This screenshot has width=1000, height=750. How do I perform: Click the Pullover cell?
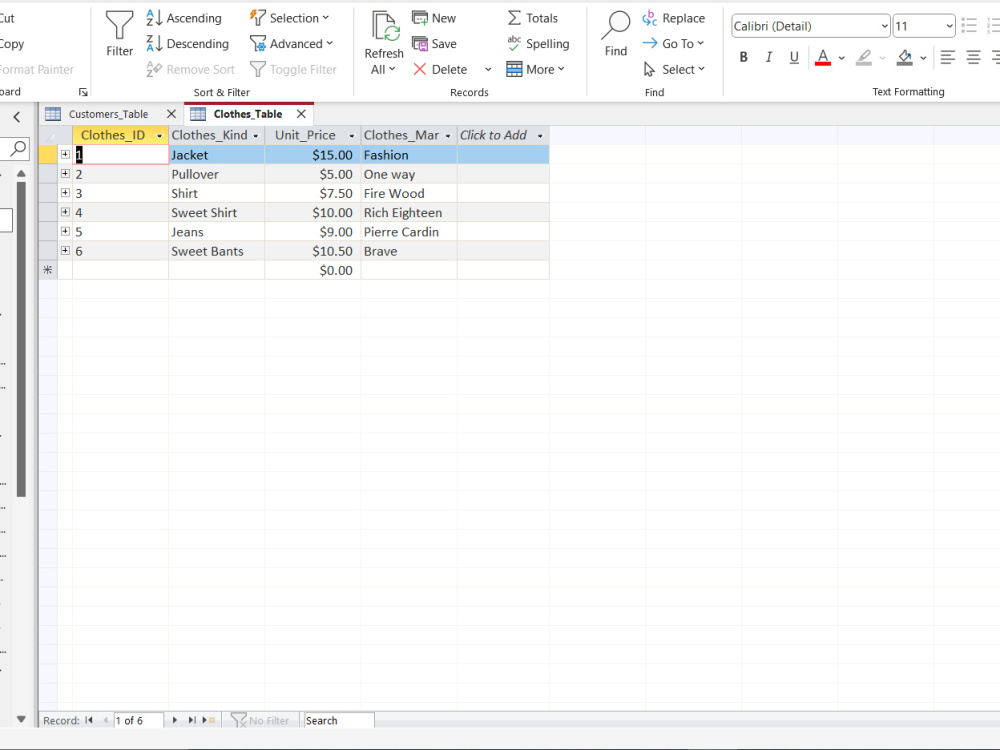pos(216,174)
